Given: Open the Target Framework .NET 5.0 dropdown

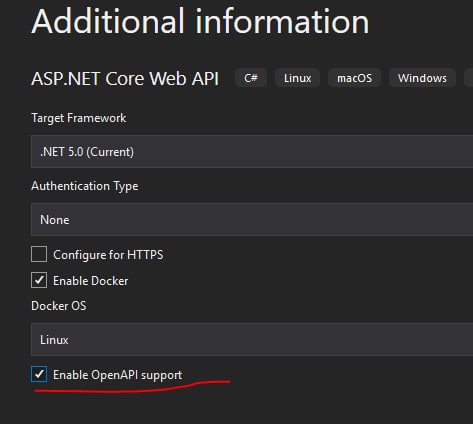Looking at the screenshot, I should click(x=252, y=152).
